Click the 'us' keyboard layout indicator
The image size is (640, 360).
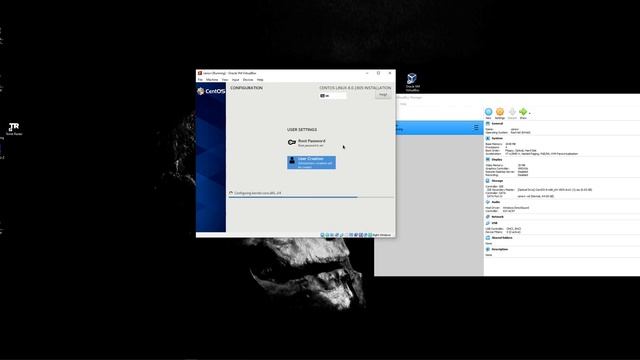(333, 96)
